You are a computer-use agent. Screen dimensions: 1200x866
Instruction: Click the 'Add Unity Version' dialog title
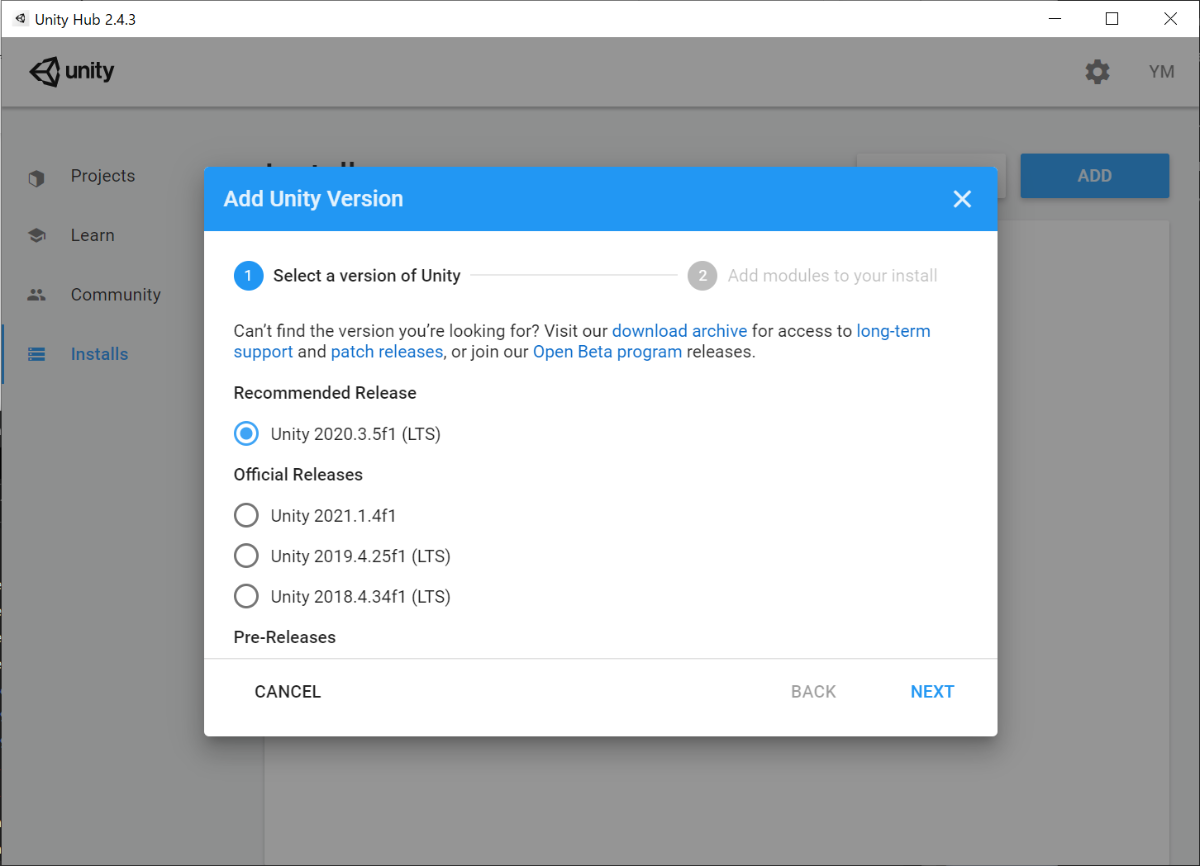pos(313,199)
